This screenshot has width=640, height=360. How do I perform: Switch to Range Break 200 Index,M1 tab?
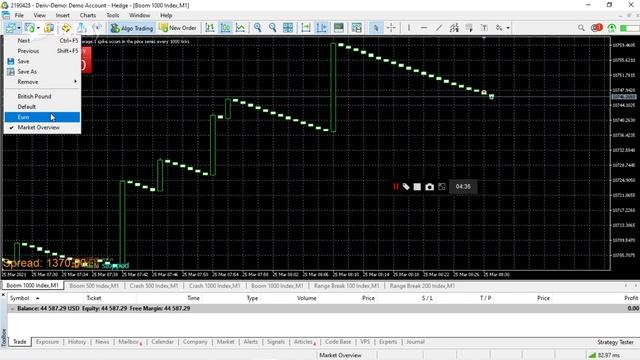pyautogui.click(x=422, y=286)
